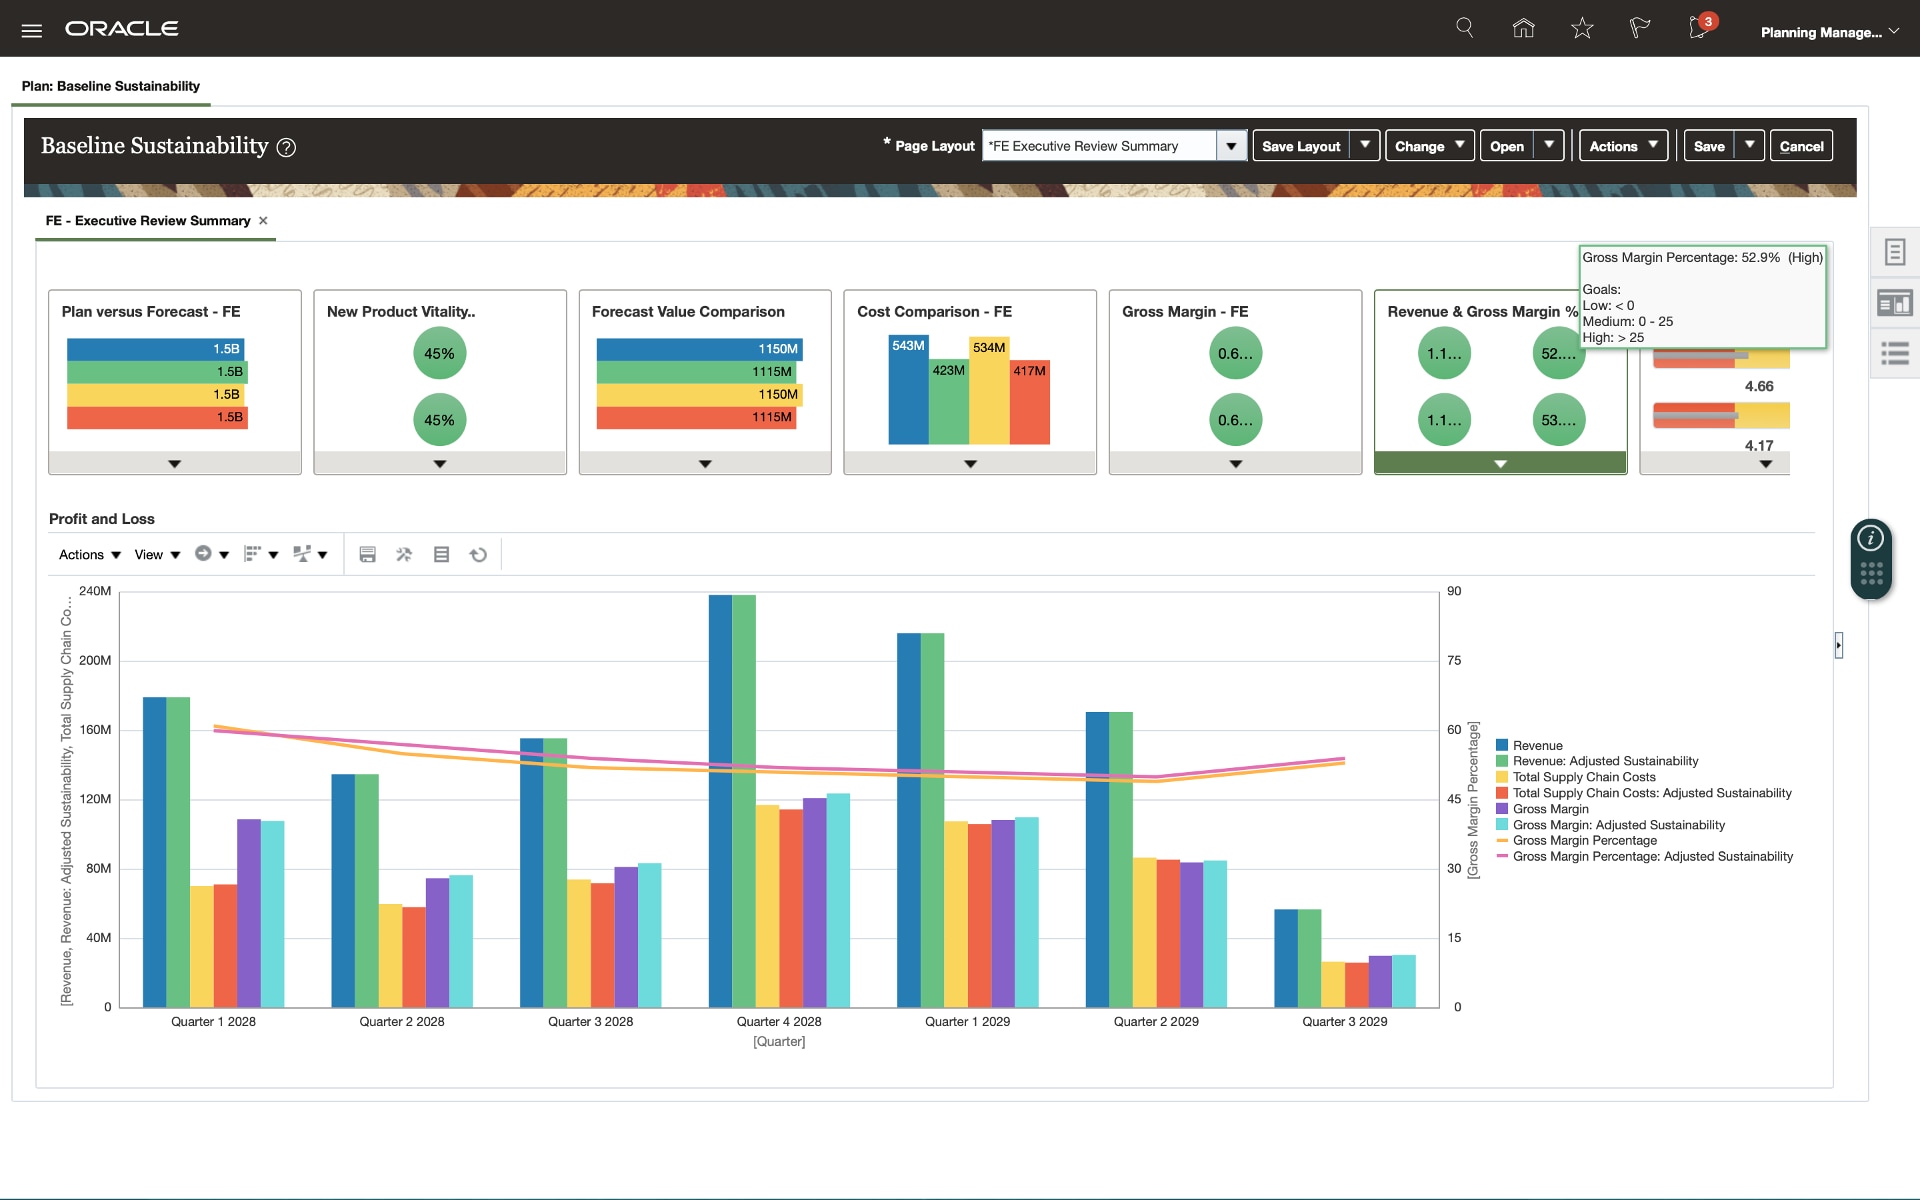The image size is (1920, 1200).
Task: Click the refresh icon in Profit and Loss toolbar
Action: pyautogui.click(x=478, y=555)
